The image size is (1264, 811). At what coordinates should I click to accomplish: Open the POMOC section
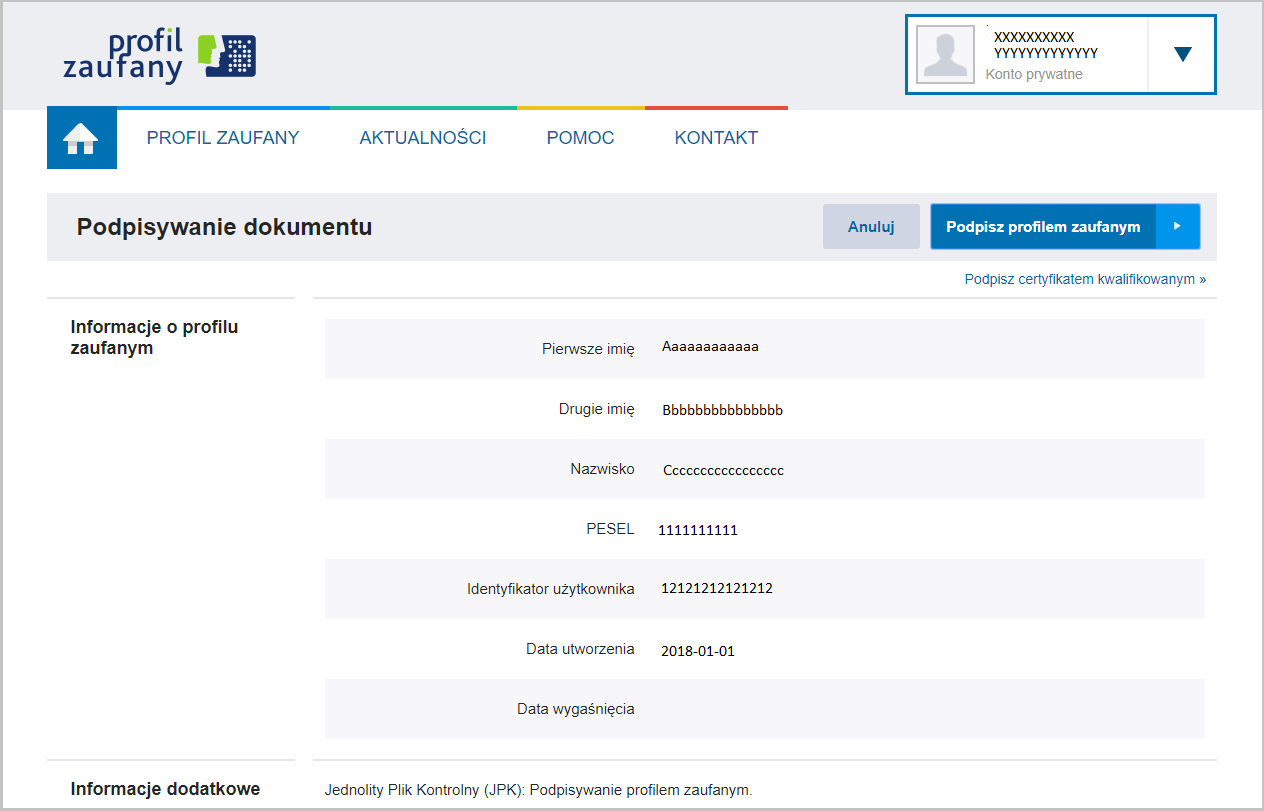click(x=579, y=137)
